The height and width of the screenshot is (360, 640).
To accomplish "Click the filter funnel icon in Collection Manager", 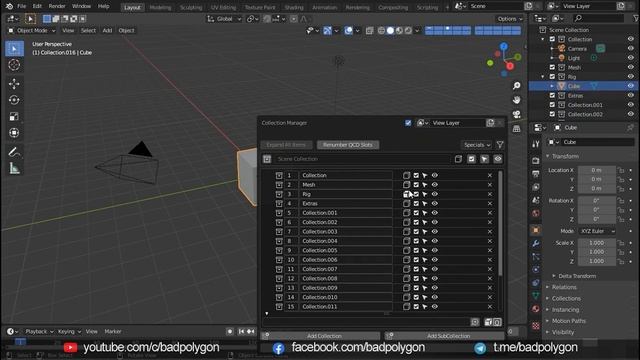I will pyautogui.click(x=500, y=145).
